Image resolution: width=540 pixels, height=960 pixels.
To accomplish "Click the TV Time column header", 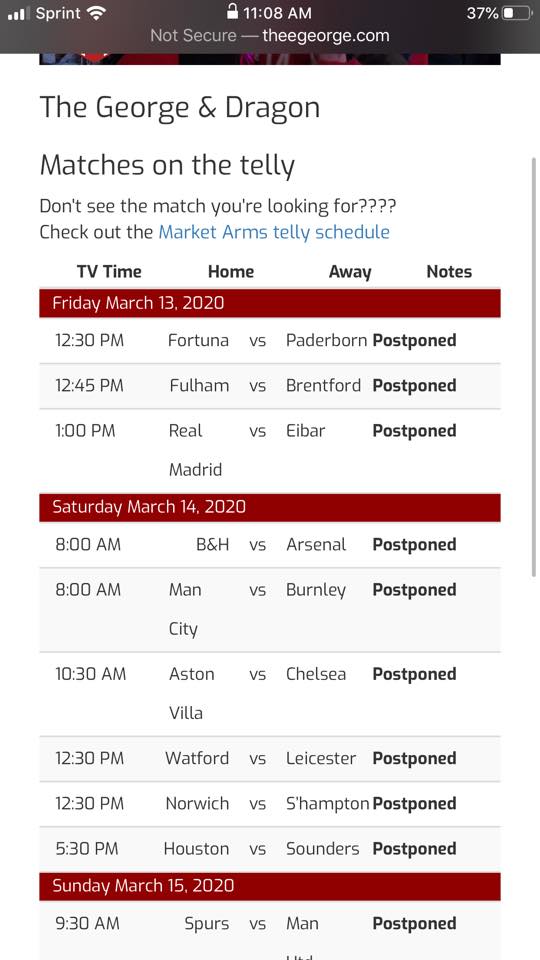I will 109,272.
